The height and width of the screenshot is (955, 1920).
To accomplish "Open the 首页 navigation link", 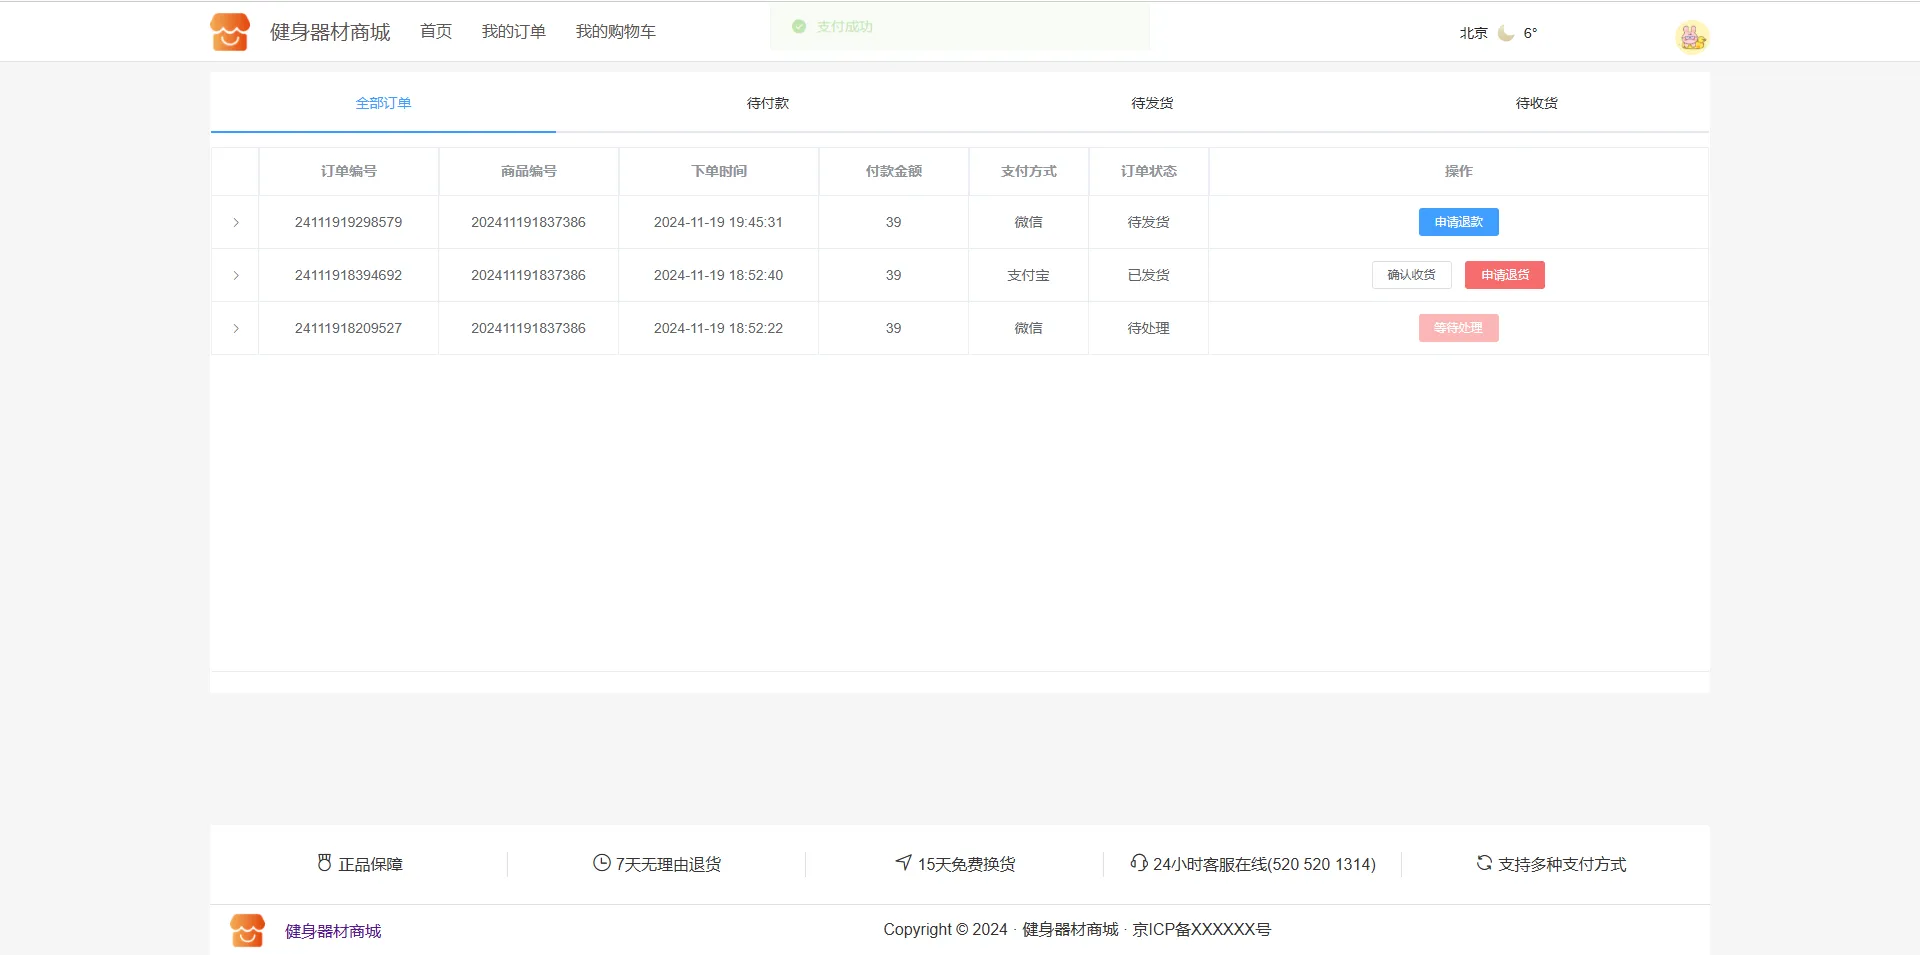I will 435,32.
